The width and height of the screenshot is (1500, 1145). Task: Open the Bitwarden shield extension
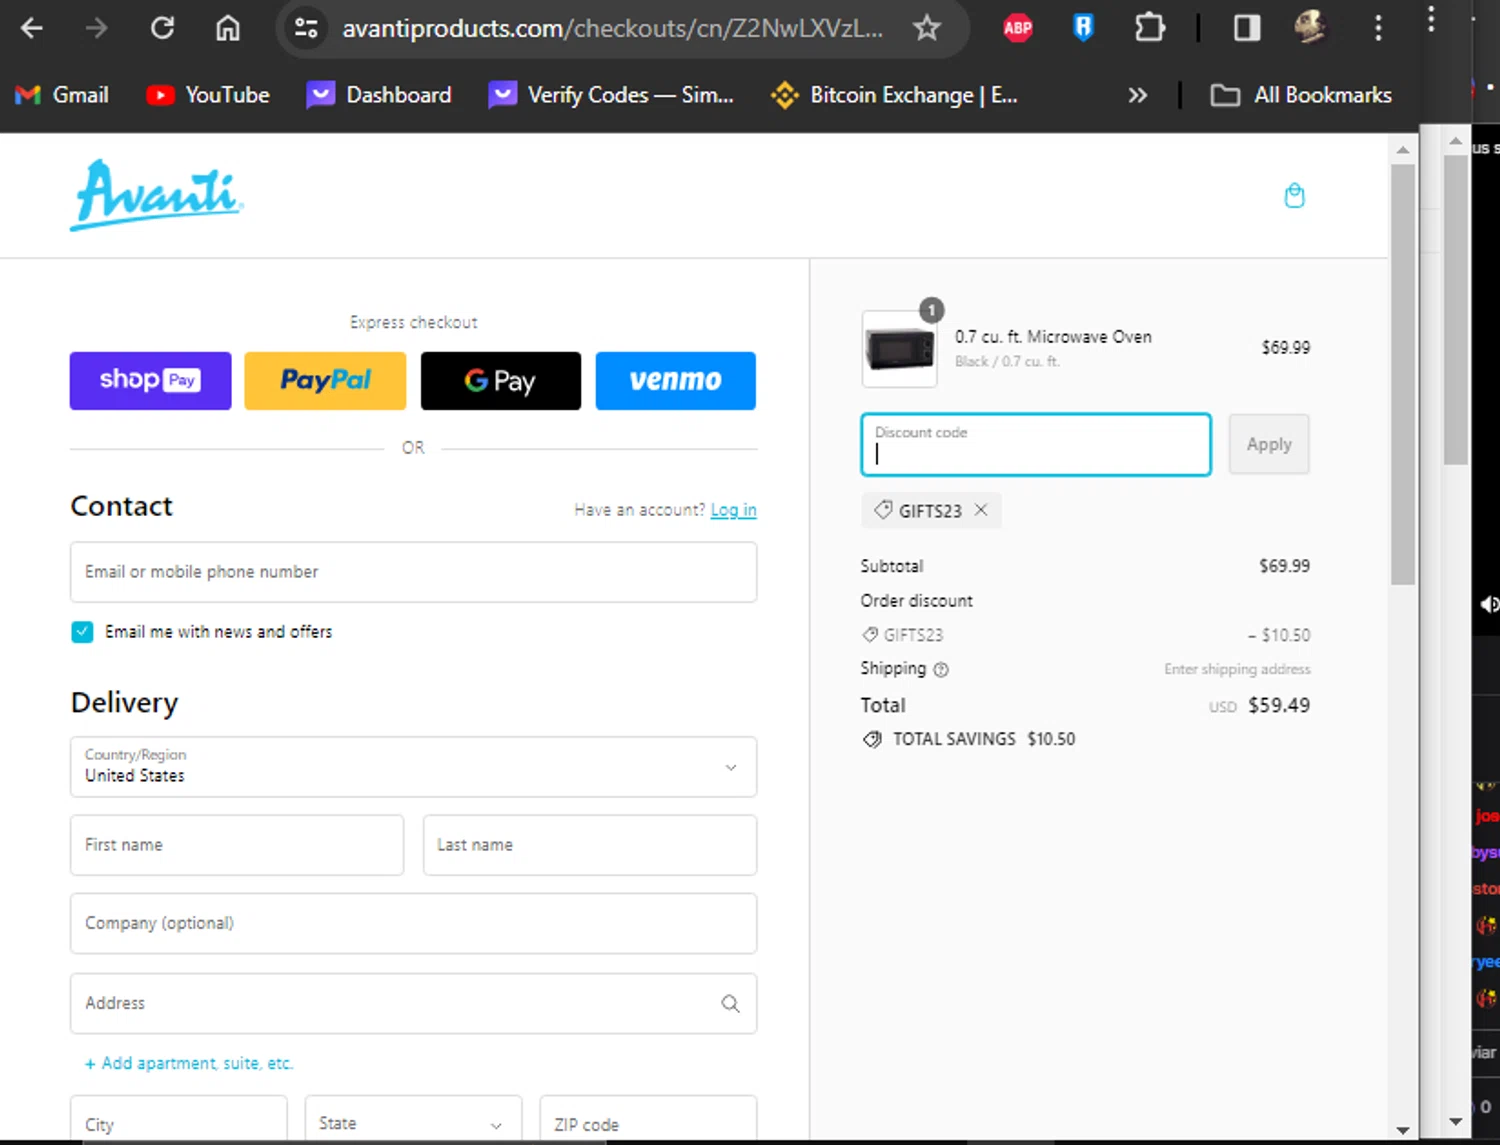pos(1083,28)
